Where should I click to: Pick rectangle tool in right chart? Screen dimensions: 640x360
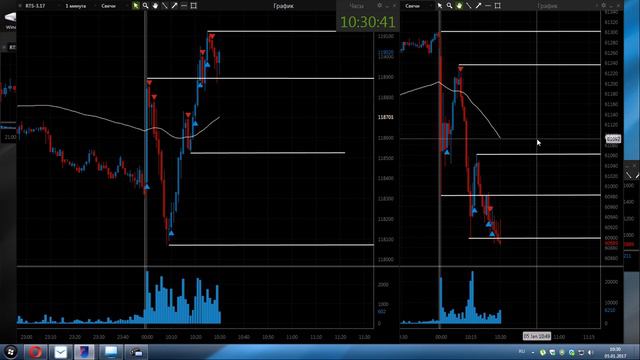click(498, 6)
